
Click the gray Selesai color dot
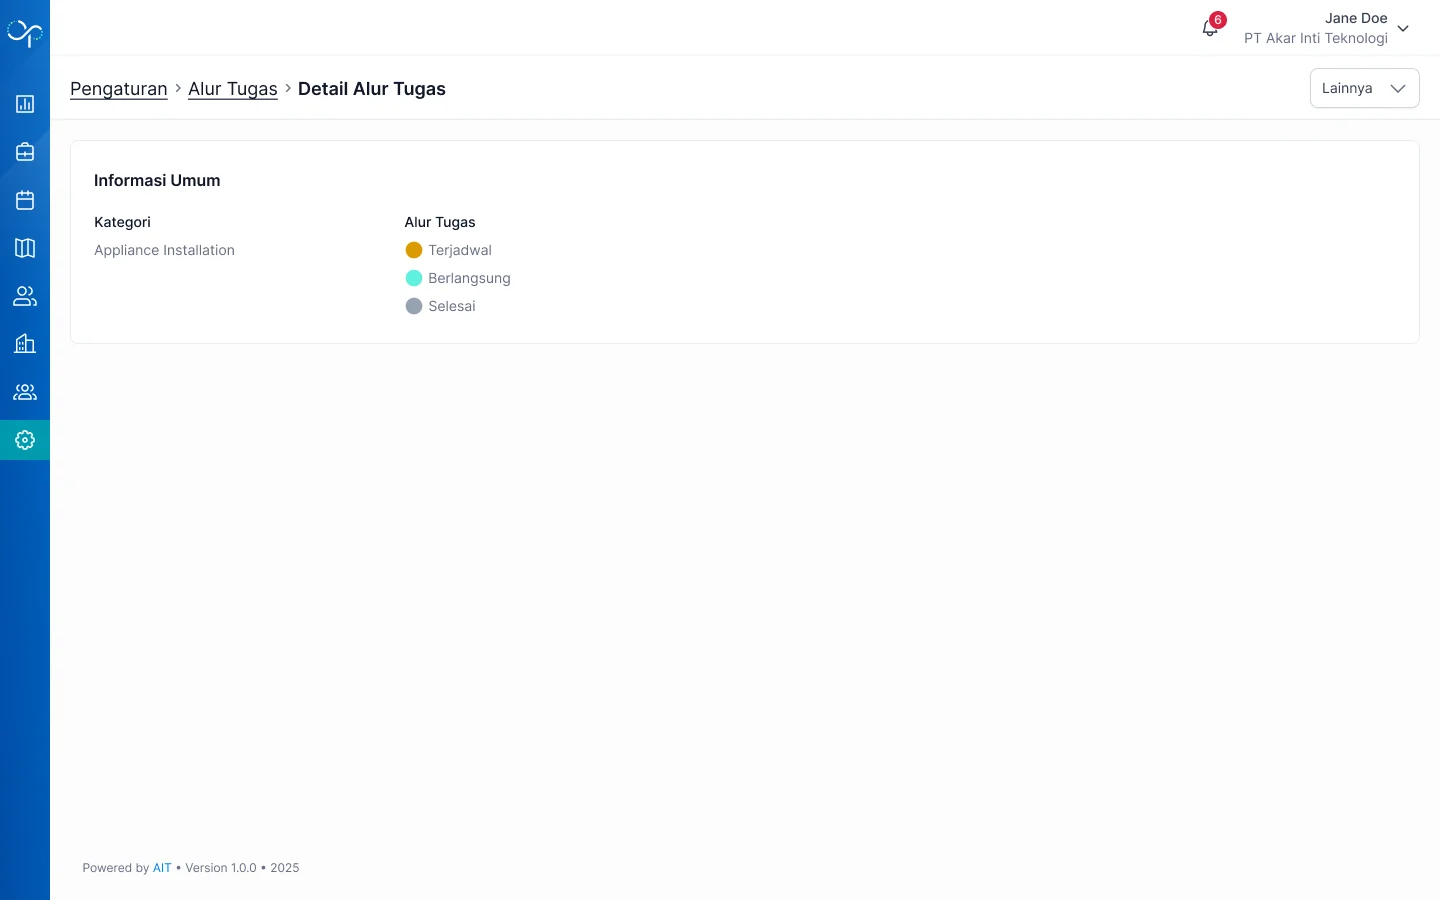click(x=414, y=306)
